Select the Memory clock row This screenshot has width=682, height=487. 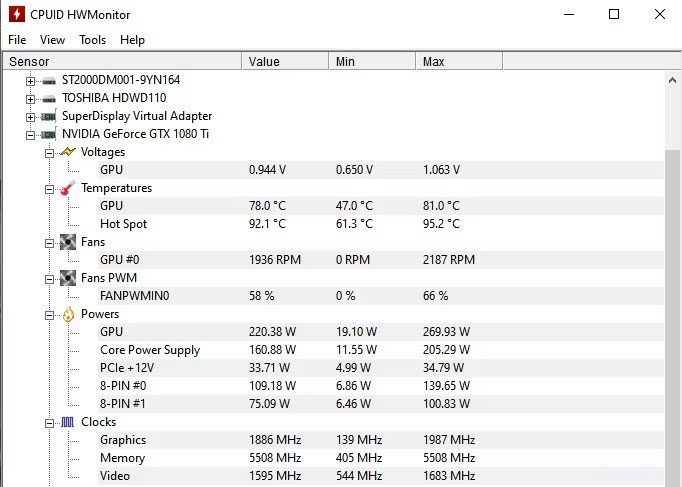[x=381, y=458]
